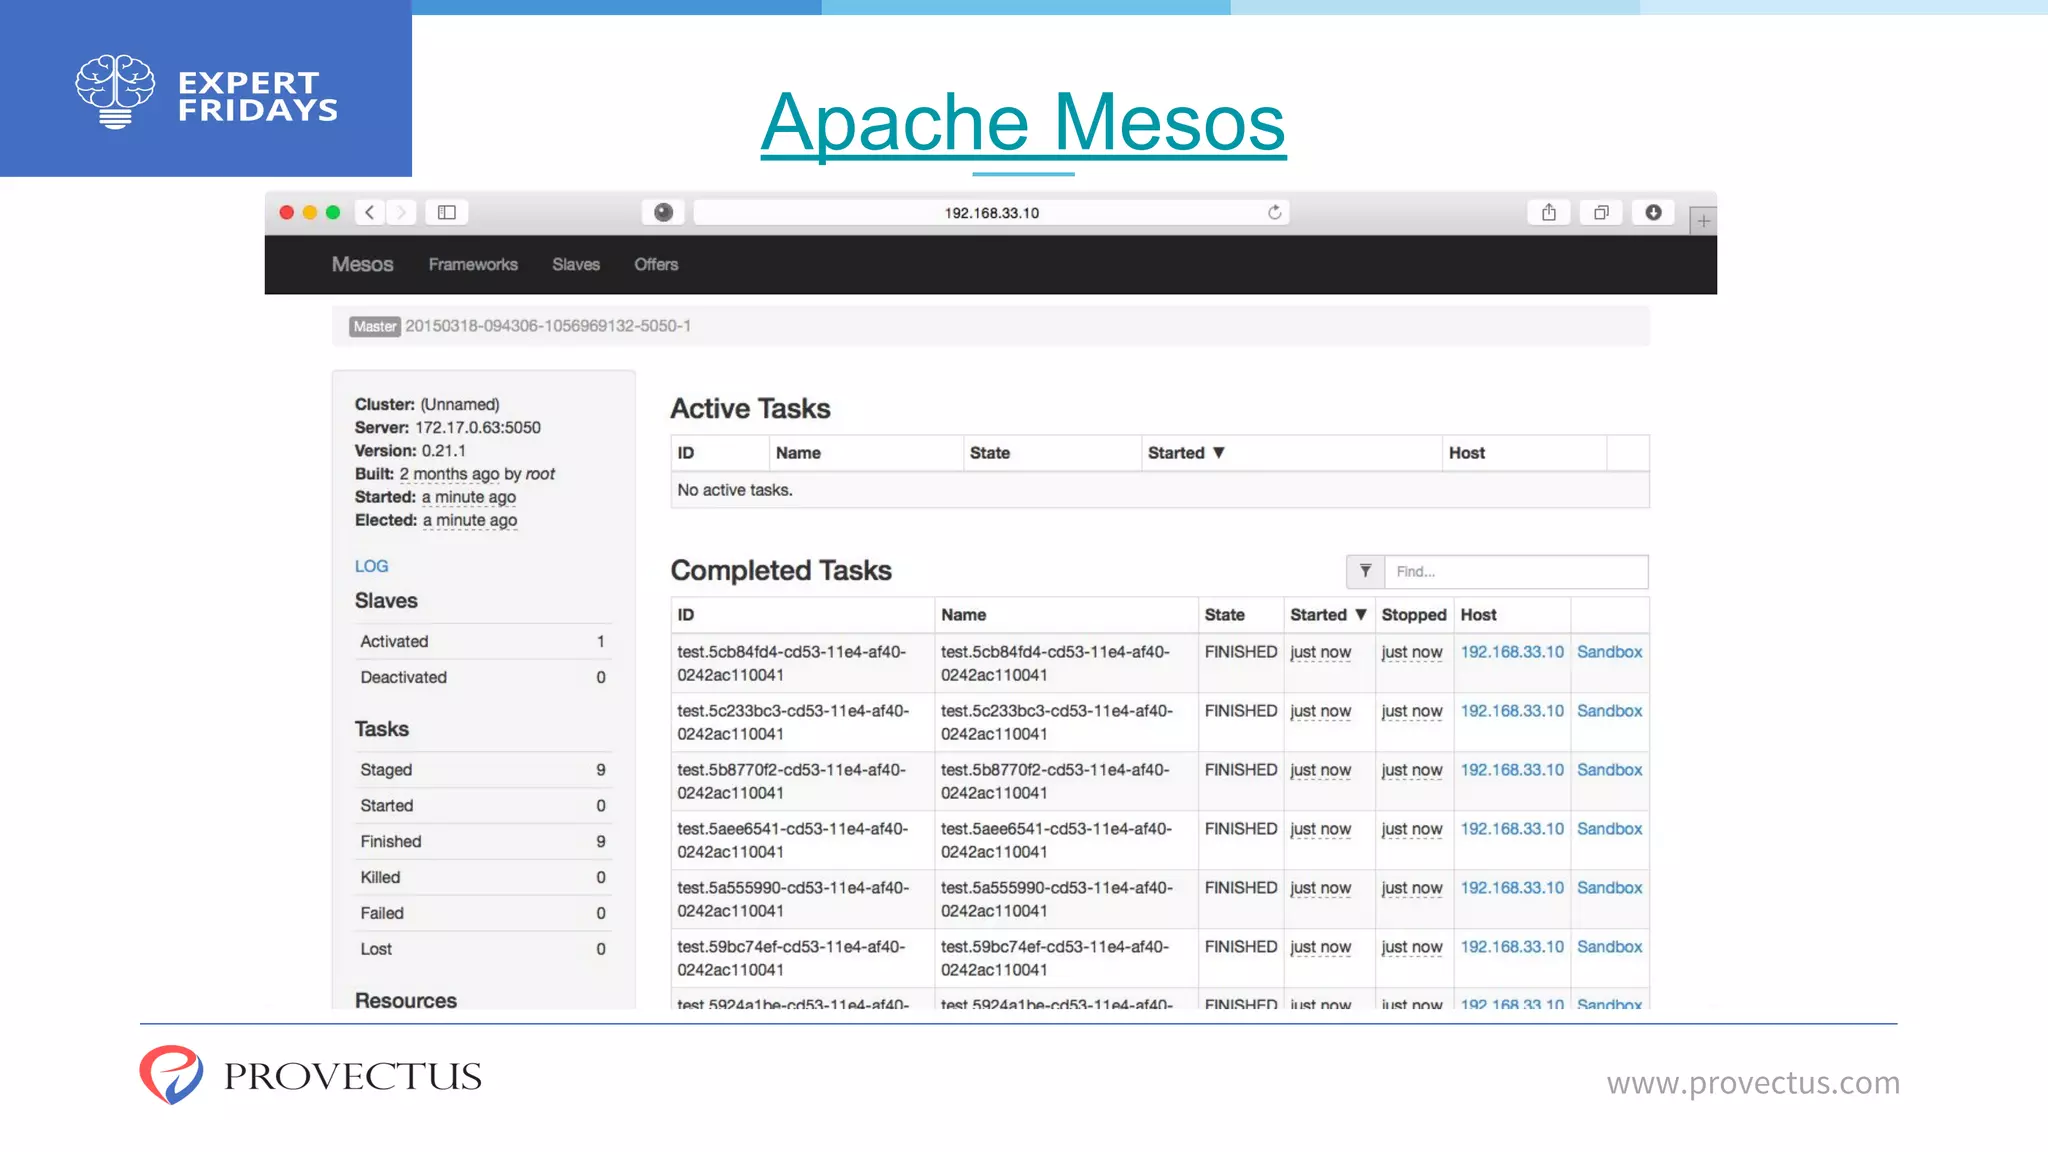
Task: Open host 192.168.33.10 in test.59bc74ef row
Action: point(1512,947)
